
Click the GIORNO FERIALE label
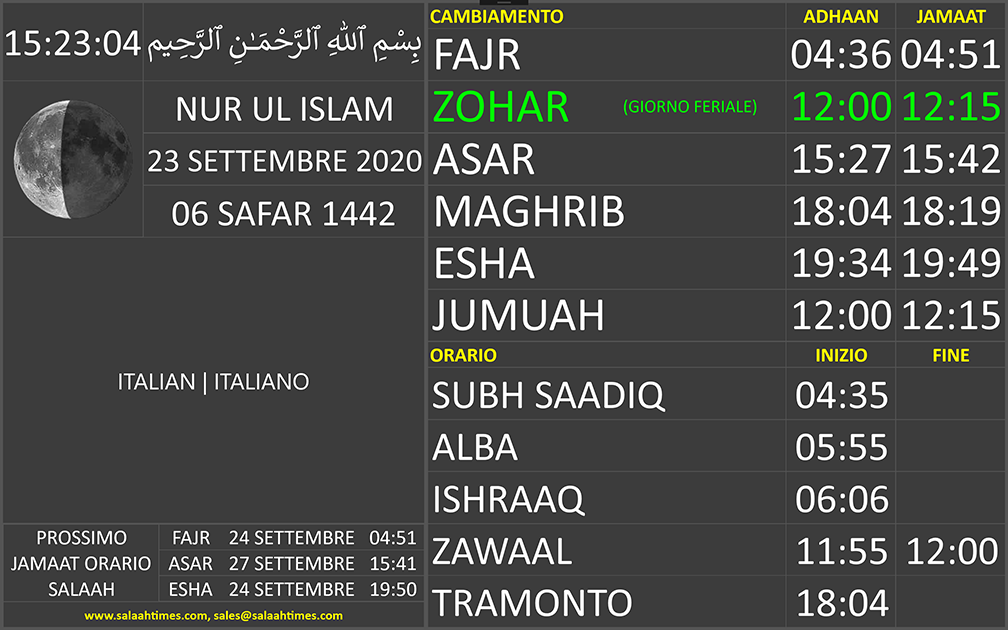pos(689,107)
